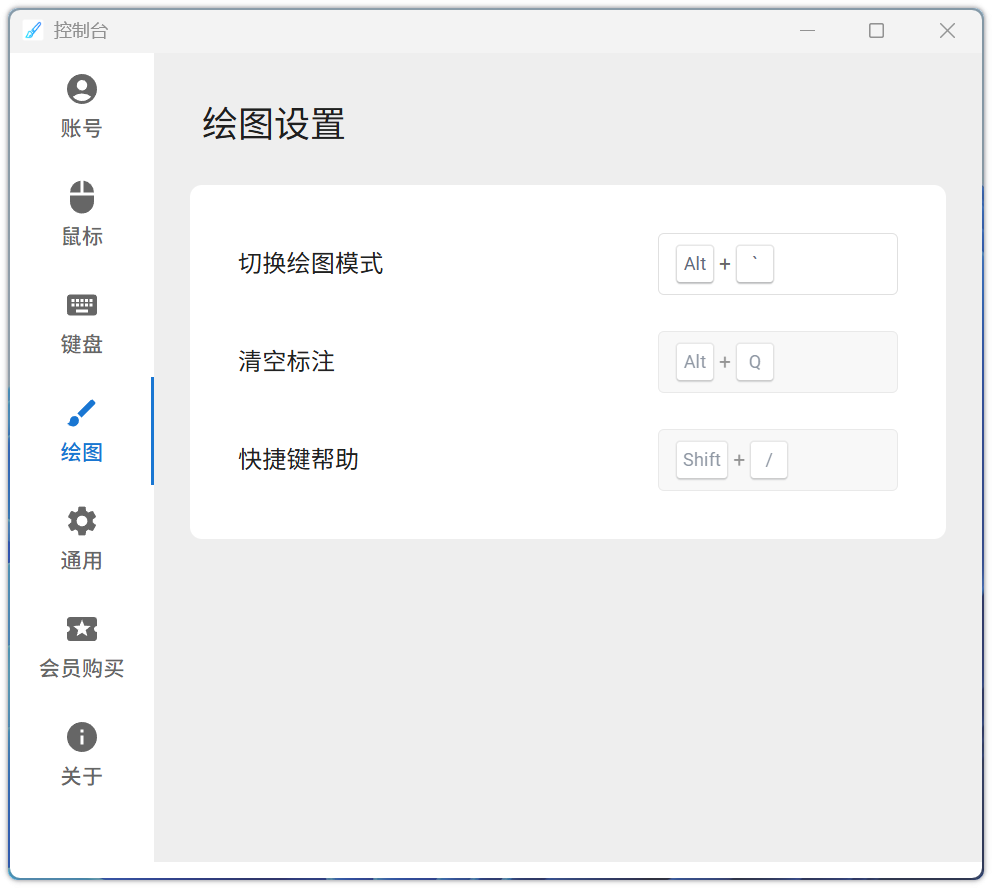Click the account profile icon in sidebar
992x888 pixels.
[x=82, y=90]
